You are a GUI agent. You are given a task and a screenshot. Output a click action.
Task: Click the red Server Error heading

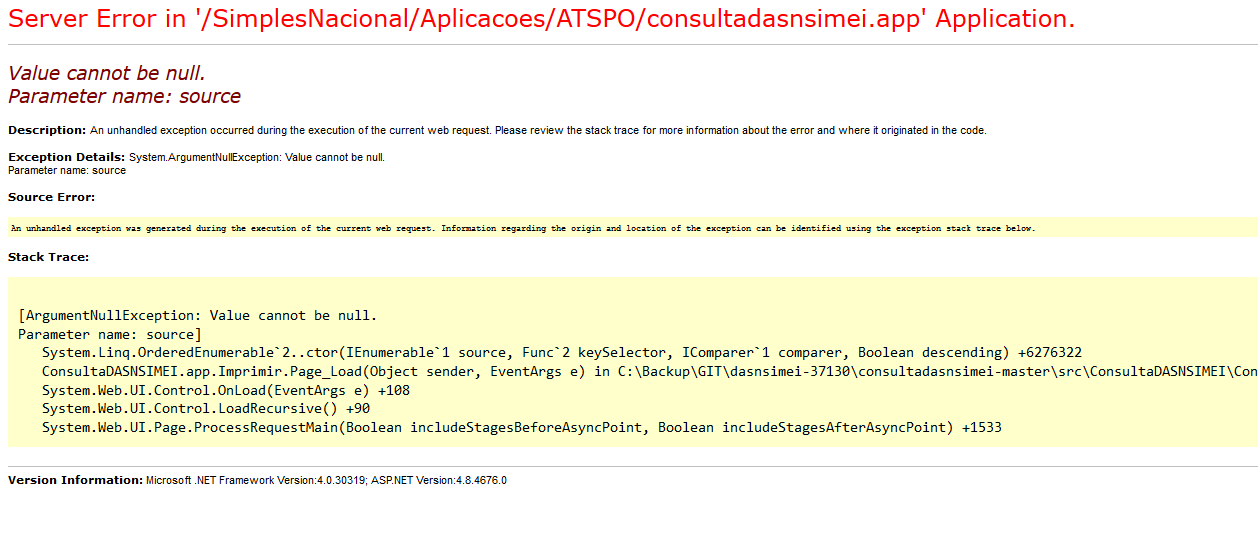coord(541,19)
